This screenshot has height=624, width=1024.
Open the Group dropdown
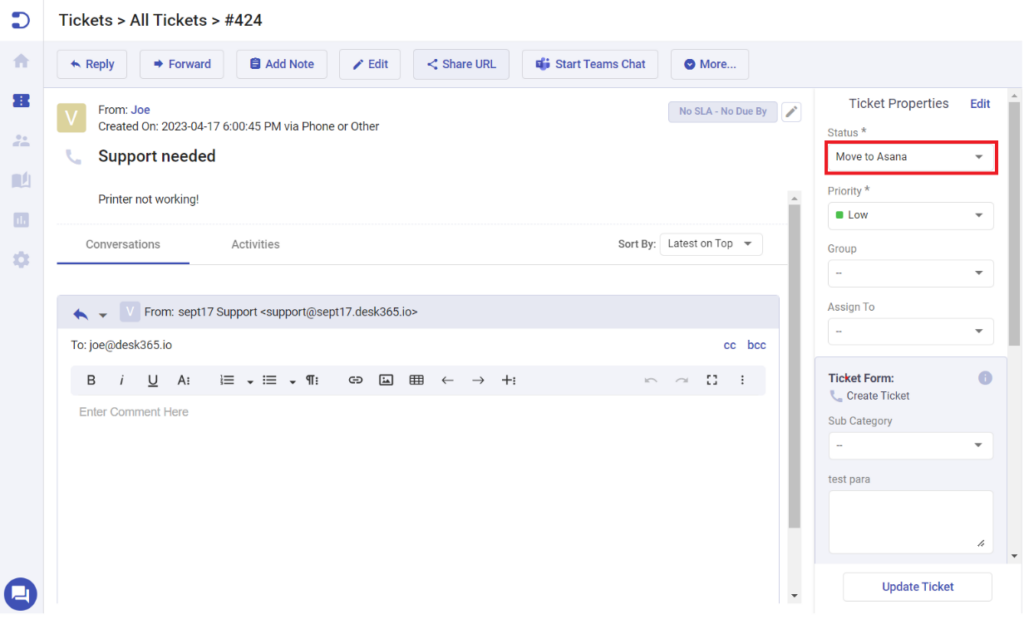tap(910, 273)
